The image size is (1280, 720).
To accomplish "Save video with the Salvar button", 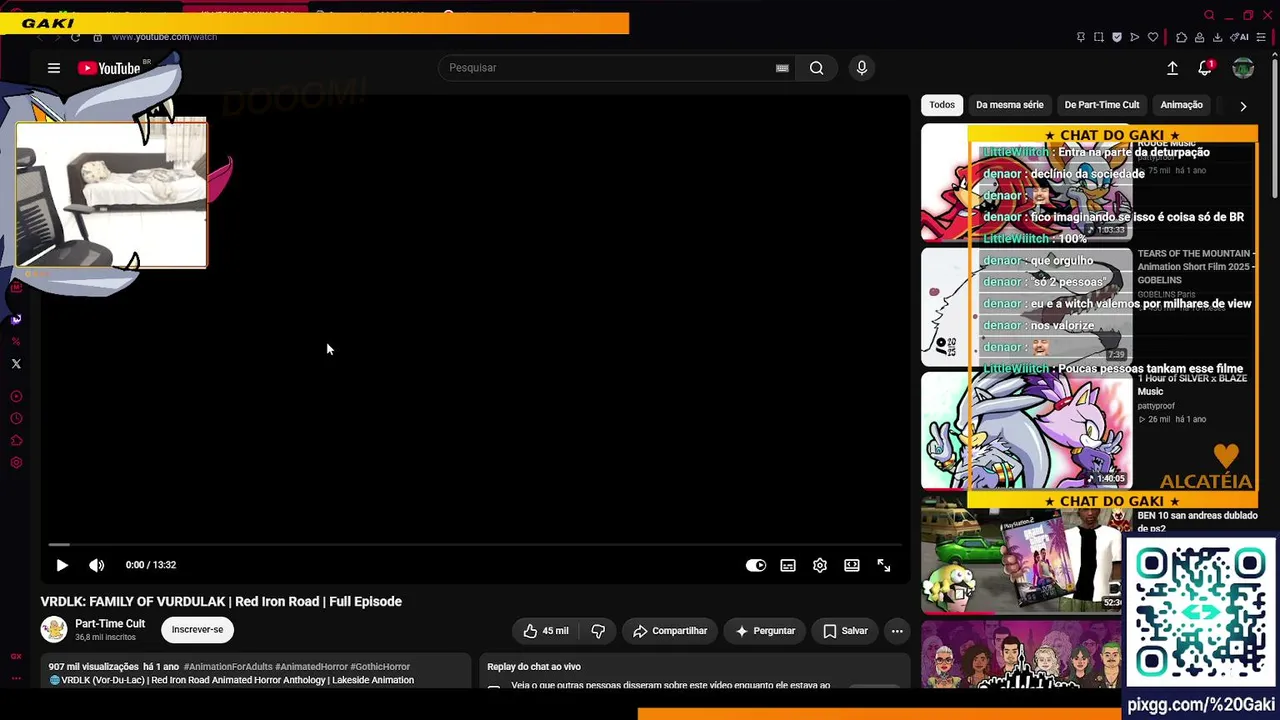I will (x=845, y=631).
